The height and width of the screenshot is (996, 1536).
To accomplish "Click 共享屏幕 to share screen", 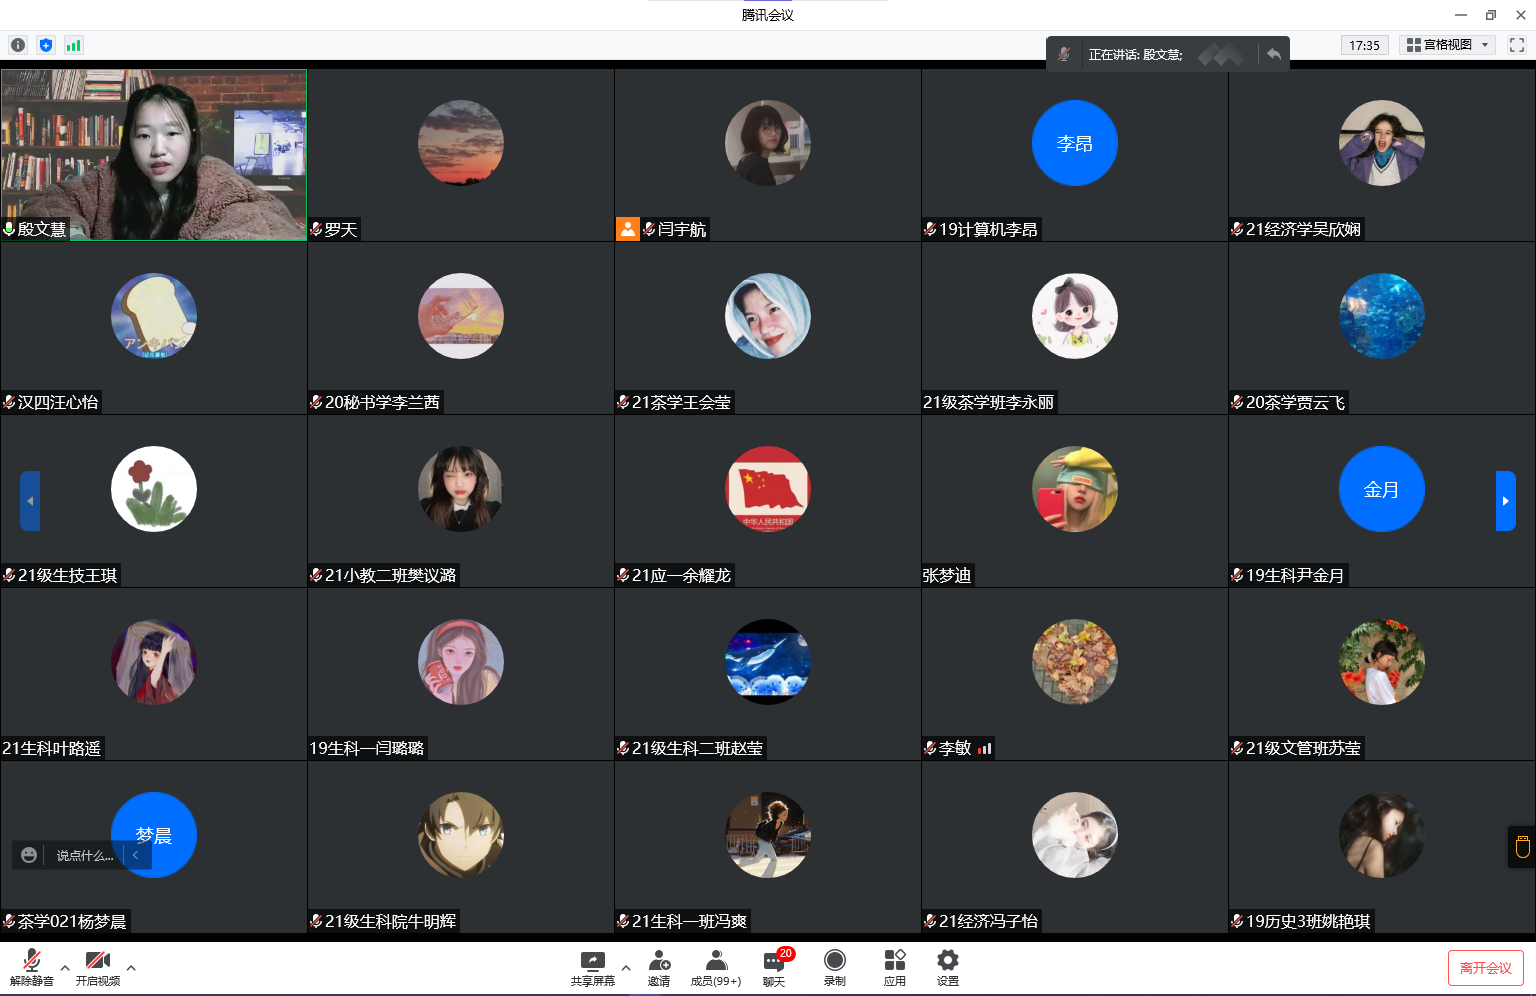I will pos(593,967).
